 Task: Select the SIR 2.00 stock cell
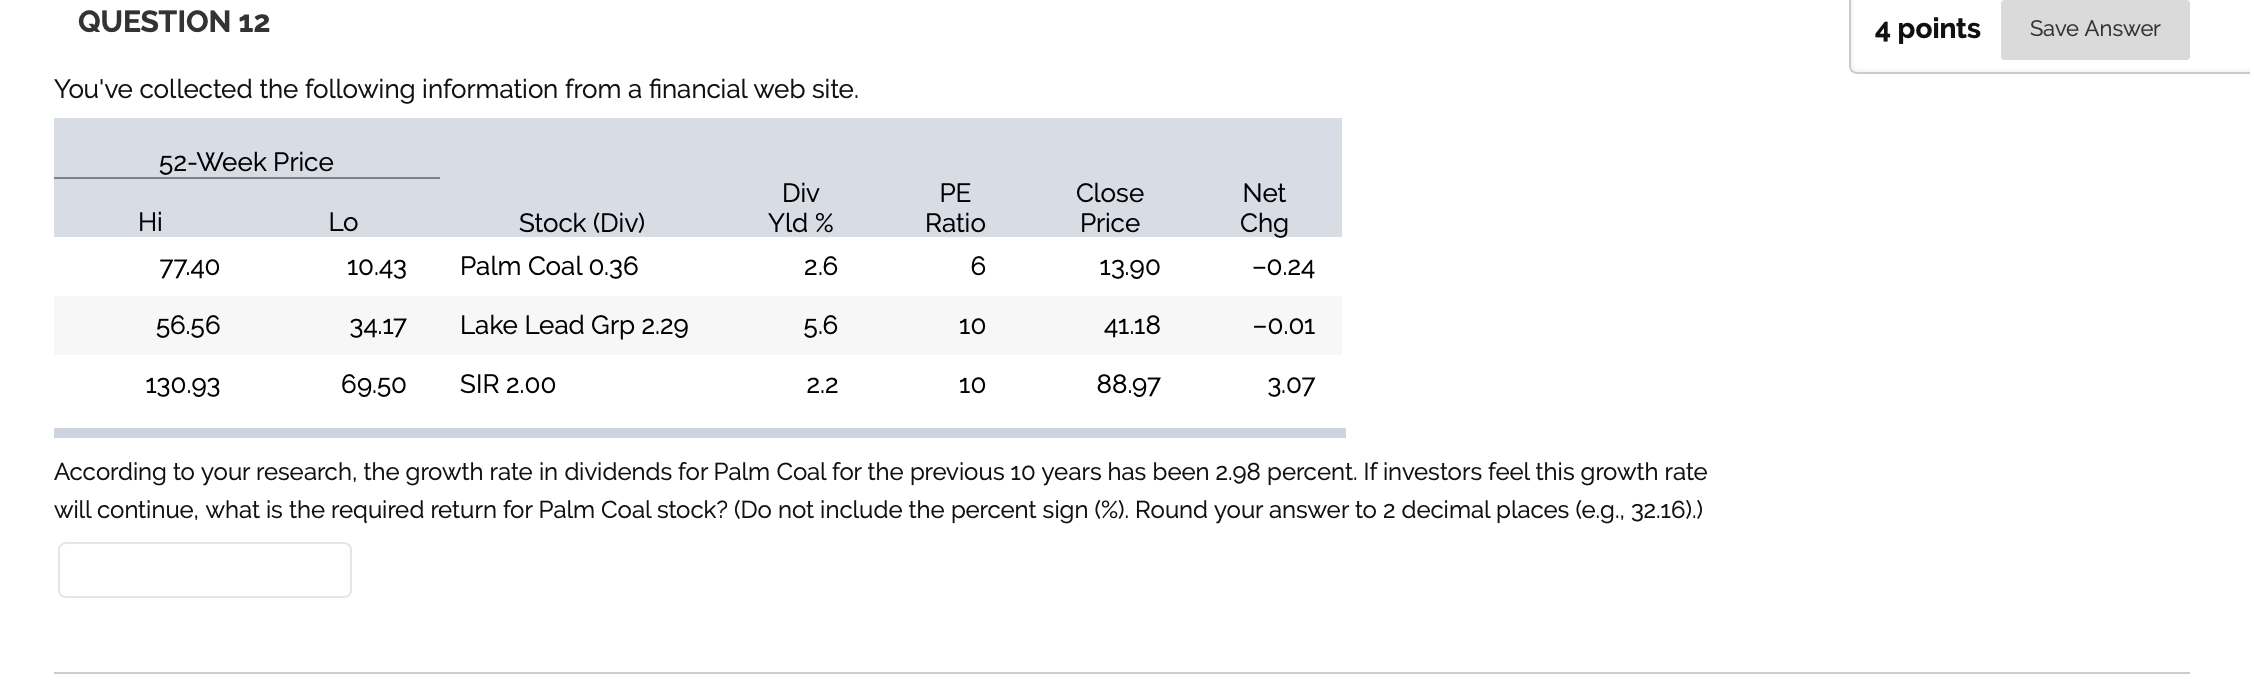pyautogui.click(x=507, y=384)
